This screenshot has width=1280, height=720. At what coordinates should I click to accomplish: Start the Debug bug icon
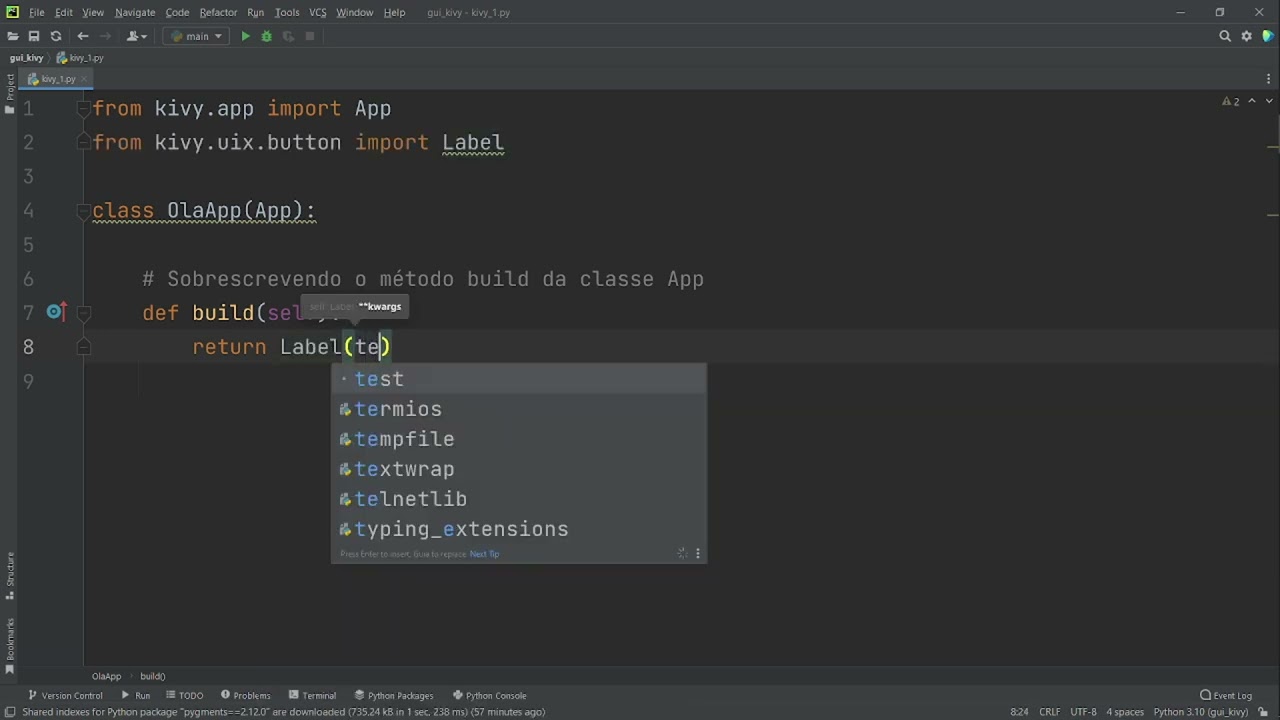[267, 36]
